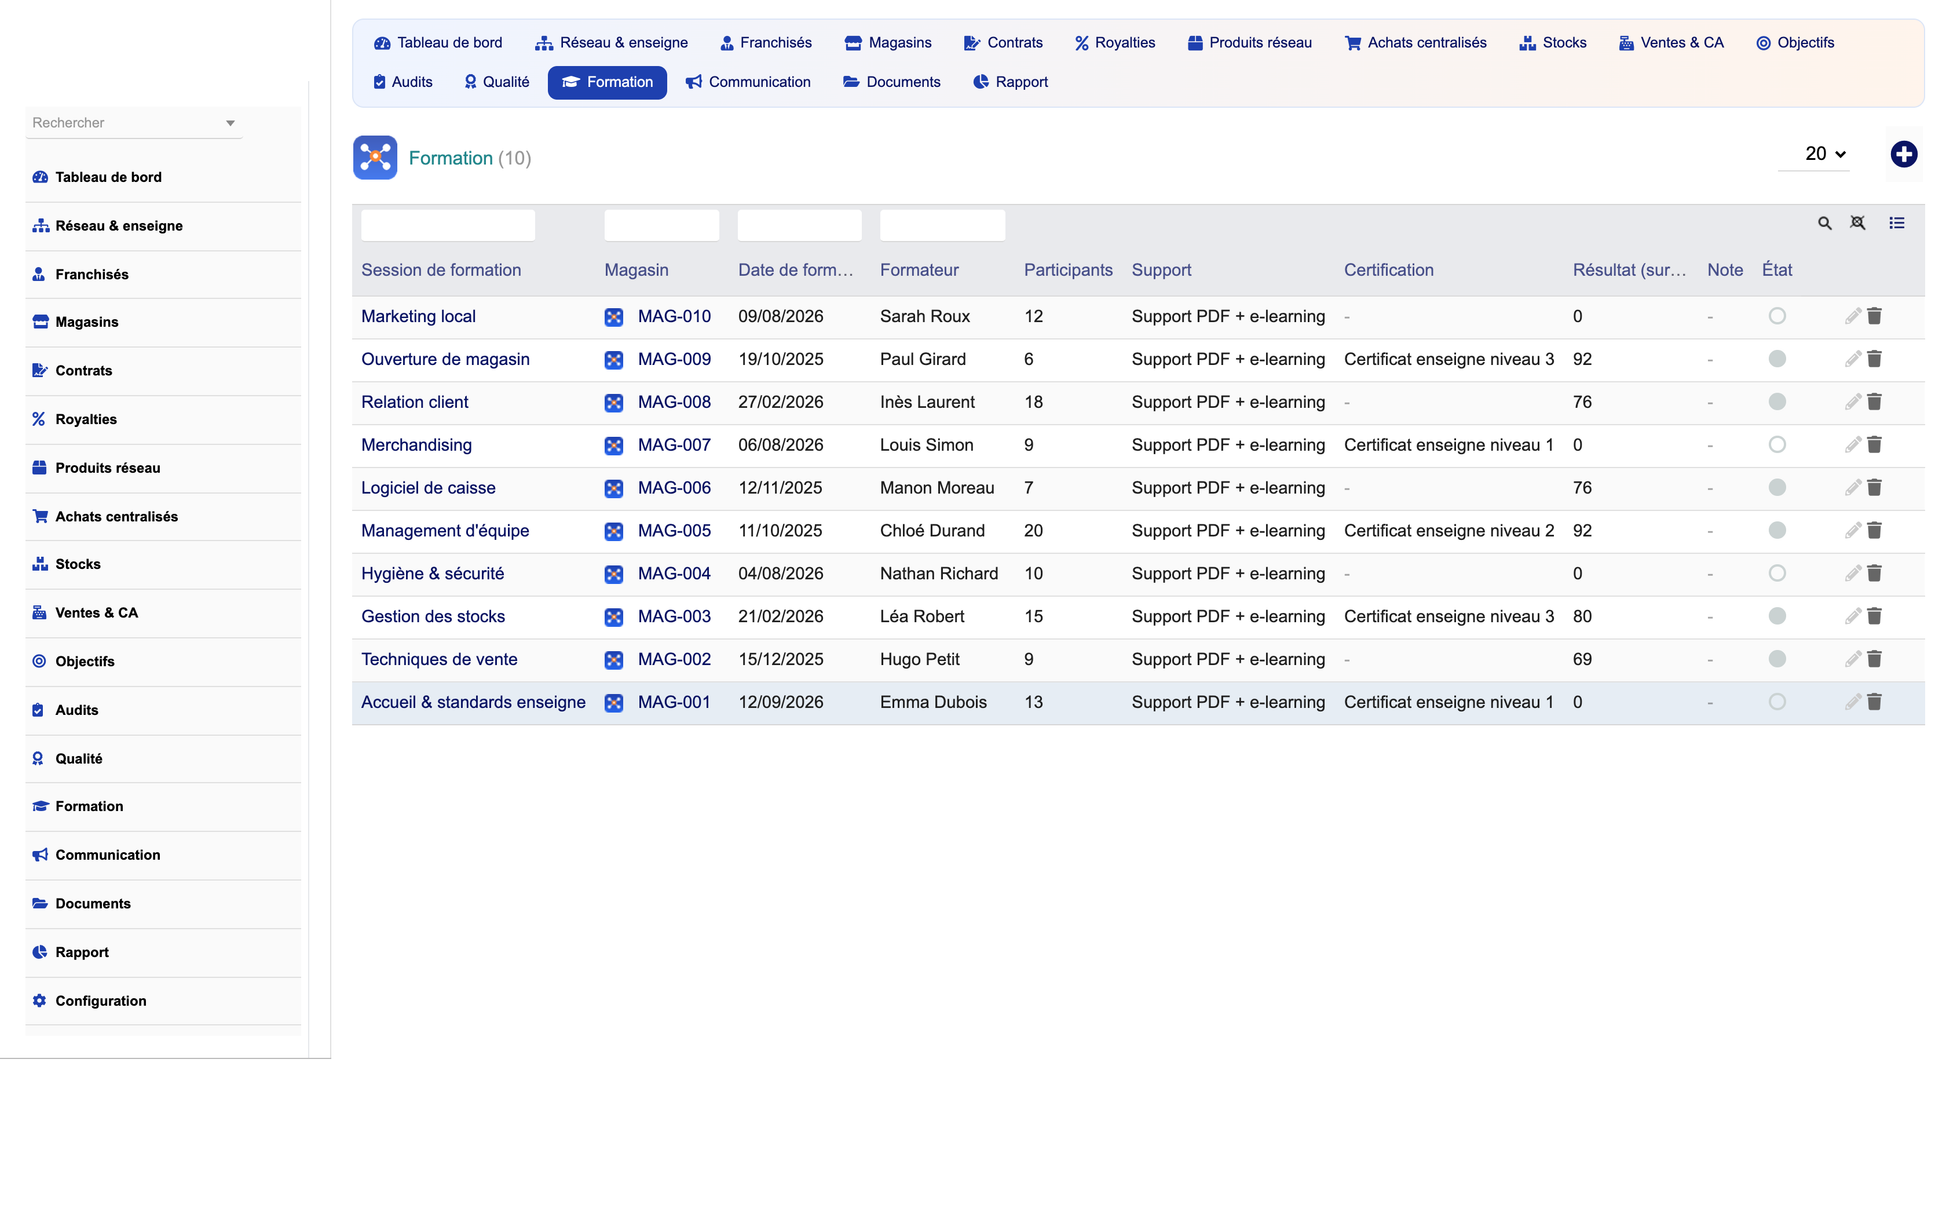
Task: Open the MAG-003 store link
Action: (674, 617)
